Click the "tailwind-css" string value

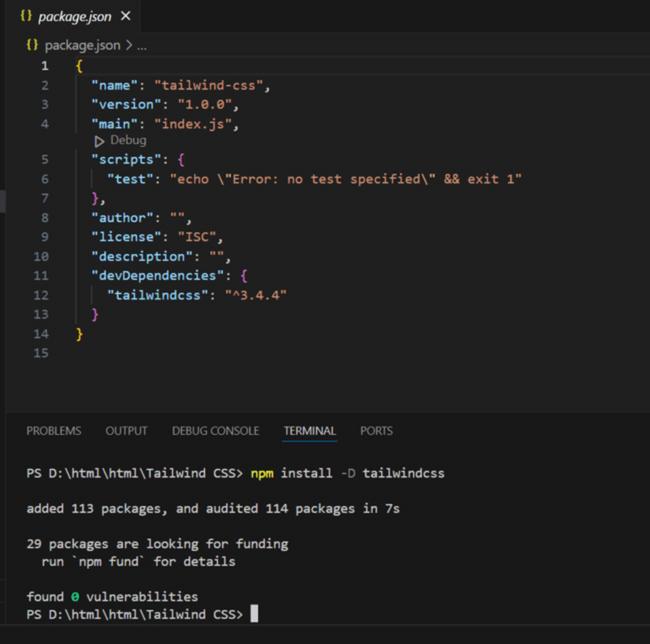tap(209, 85)
